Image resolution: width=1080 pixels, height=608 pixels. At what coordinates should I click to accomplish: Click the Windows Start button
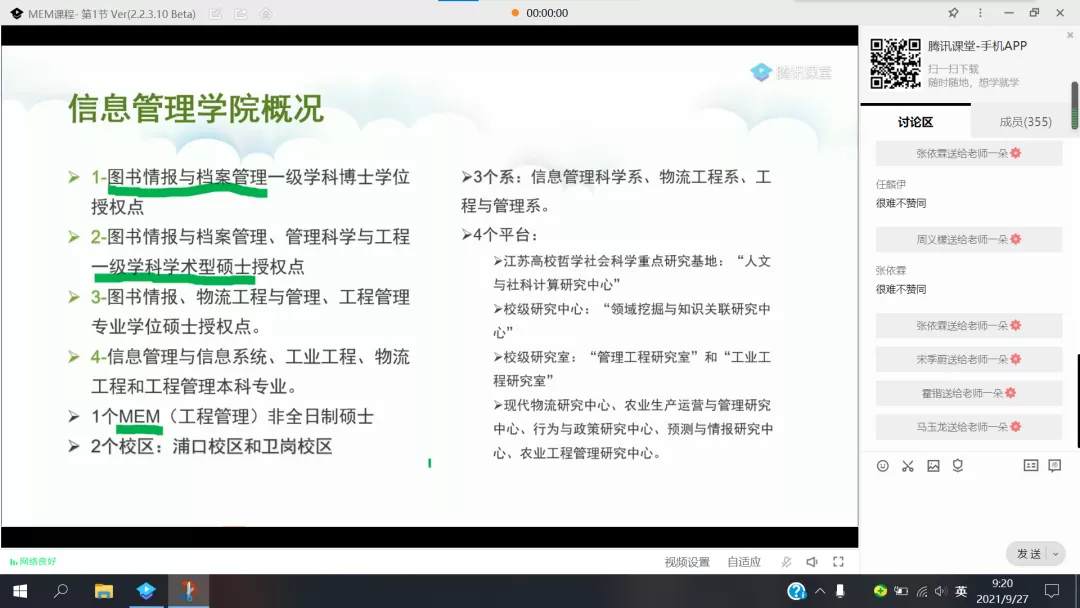point(19,591)
